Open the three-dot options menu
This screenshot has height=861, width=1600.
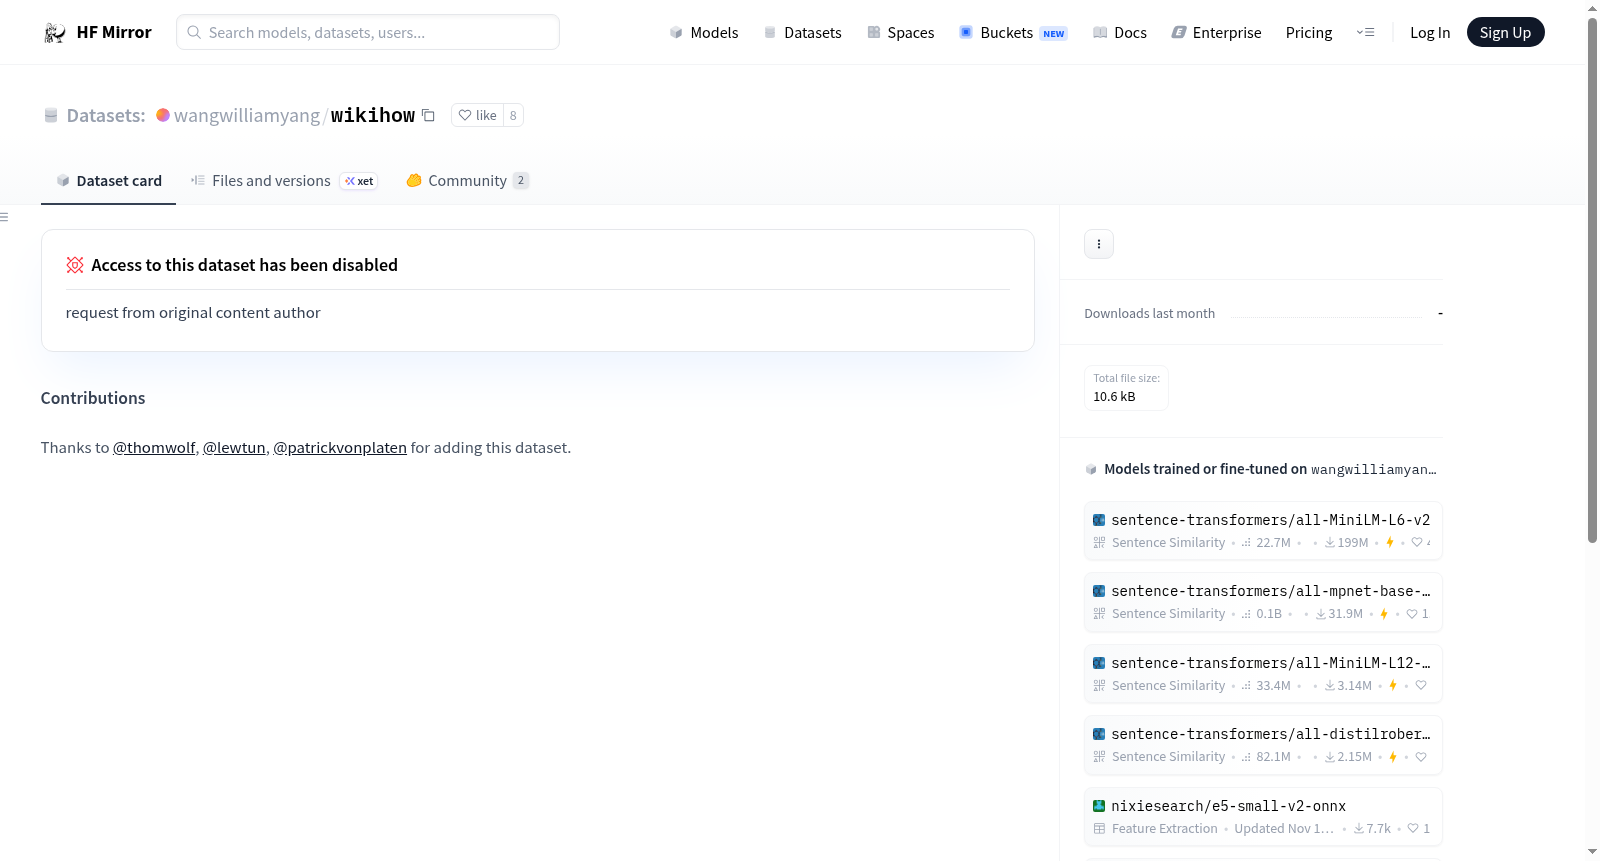coord(1099,244)
